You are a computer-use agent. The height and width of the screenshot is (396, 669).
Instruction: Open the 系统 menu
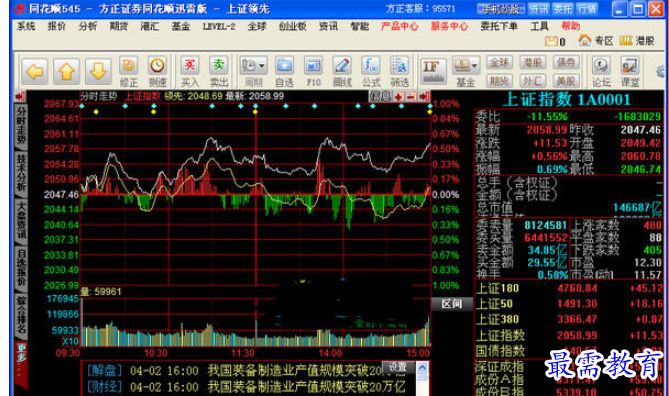tap(26, 26)
